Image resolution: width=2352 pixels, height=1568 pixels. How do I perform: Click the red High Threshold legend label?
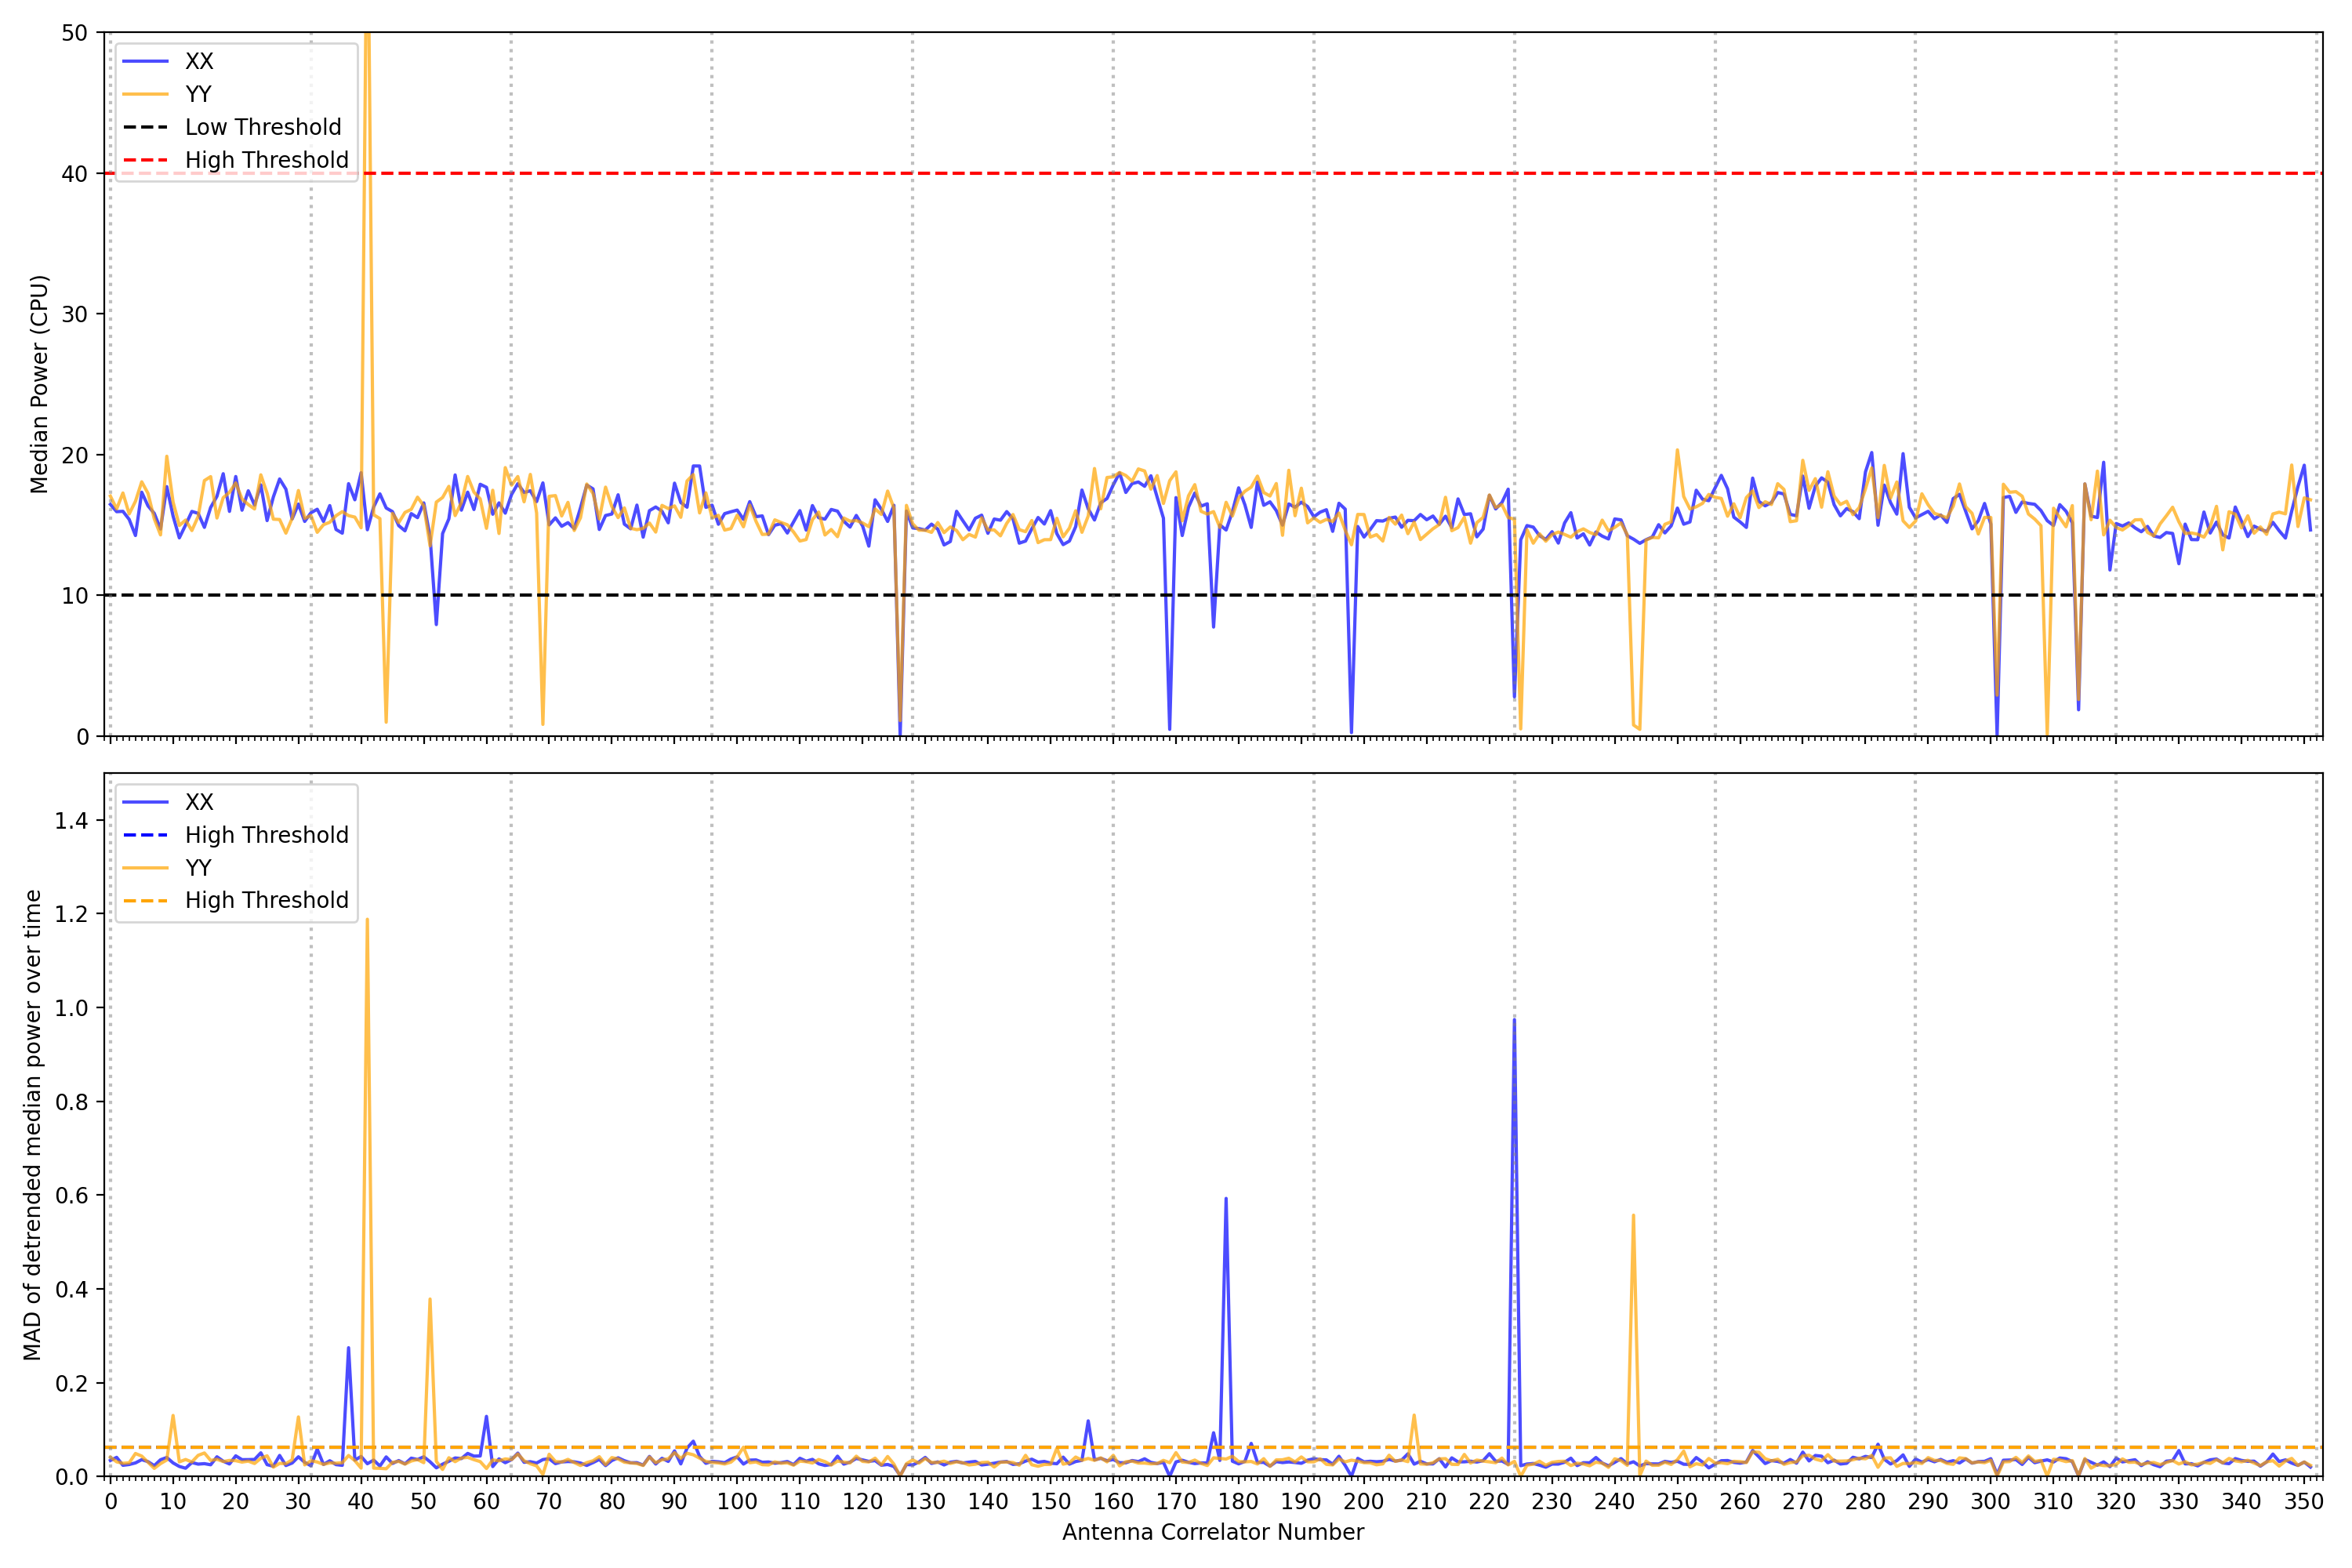(266, 160)
